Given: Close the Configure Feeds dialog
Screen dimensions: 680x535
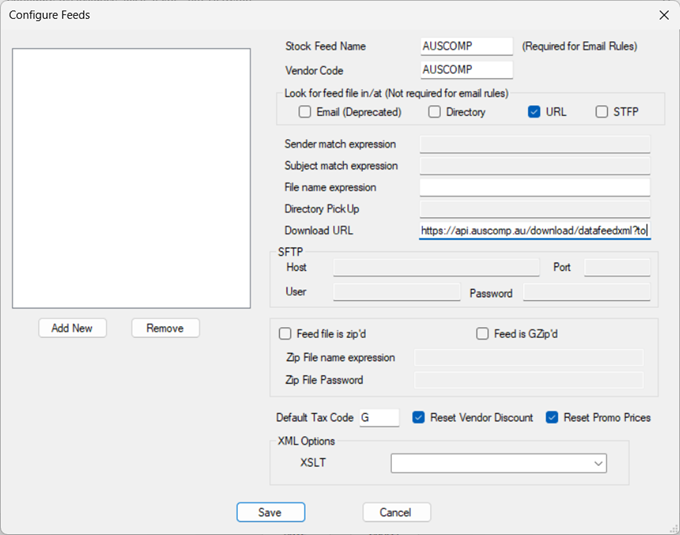Looking at the screenshot, I should 664,15.
